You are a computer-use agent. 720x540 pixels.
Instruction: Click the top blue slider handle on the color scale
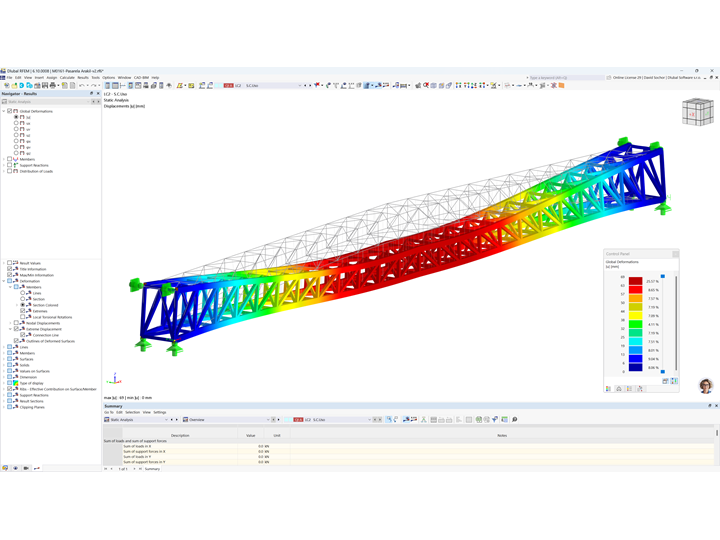click(x=663, y=276)
